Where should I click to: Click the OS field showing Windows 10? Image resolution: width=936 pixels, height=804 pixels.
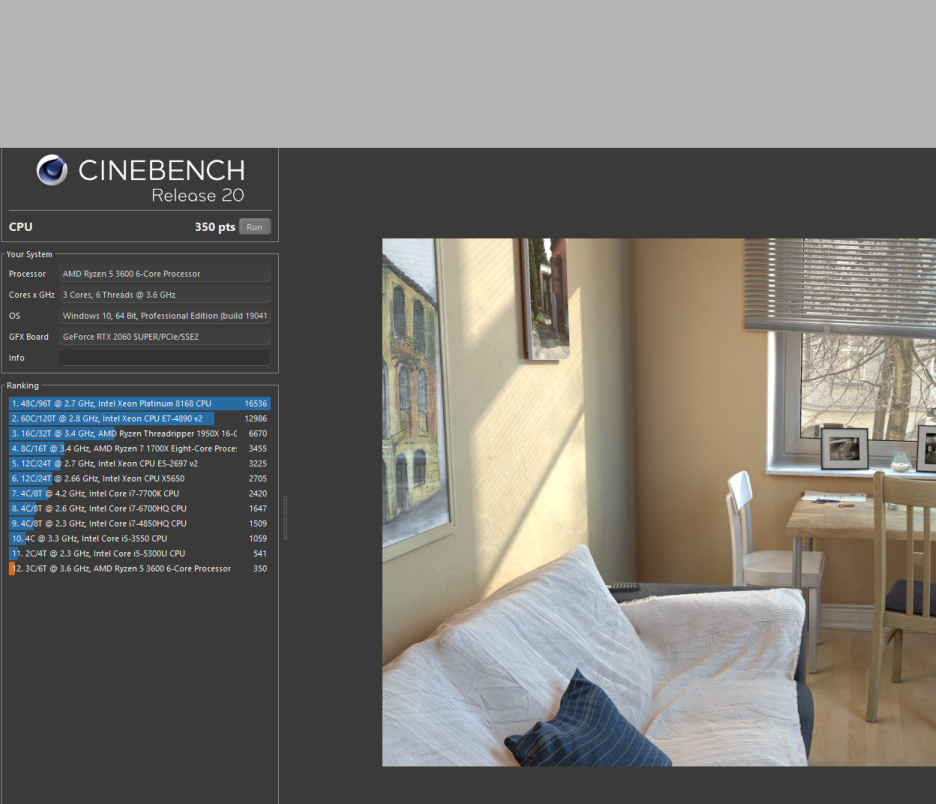pos(165,315)
